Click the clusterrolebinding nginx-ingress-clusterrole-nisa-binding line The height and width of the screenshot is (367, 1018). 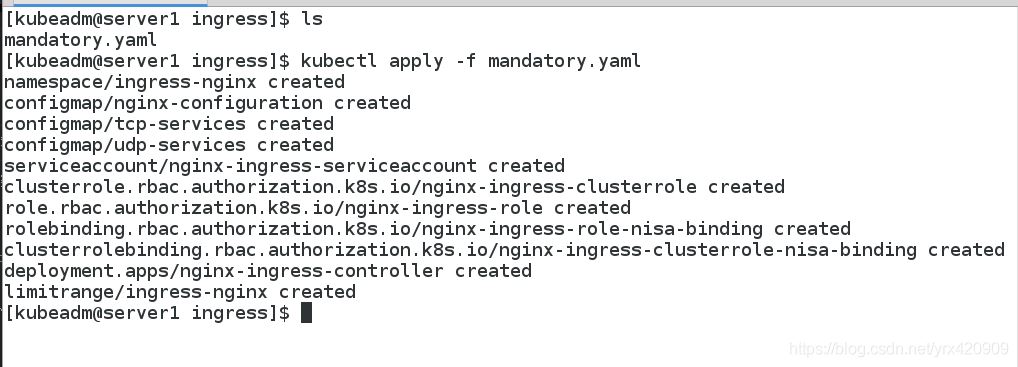(x=504, y=249)
